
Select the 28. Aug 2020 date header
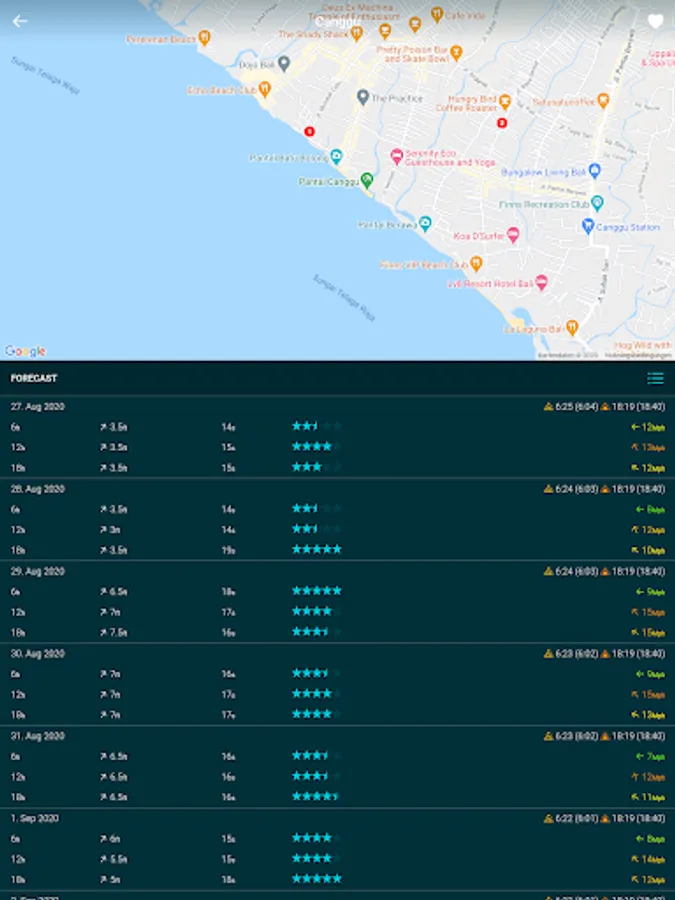click(37, 489)
